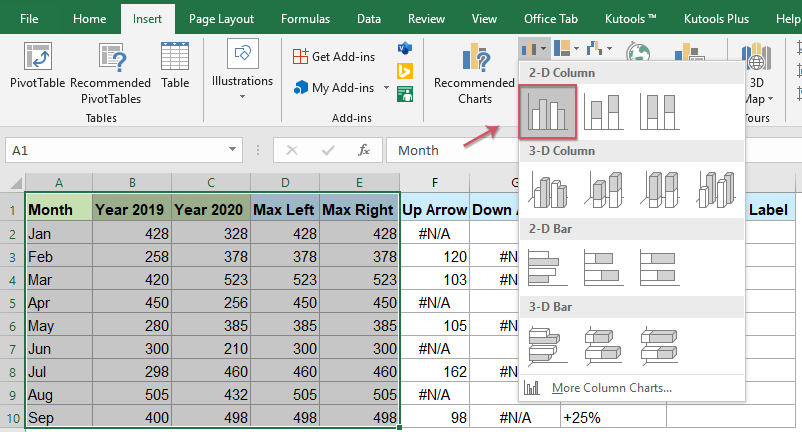
Task: Select the 3-D Clustered Column chart
Action: (547, 190)
